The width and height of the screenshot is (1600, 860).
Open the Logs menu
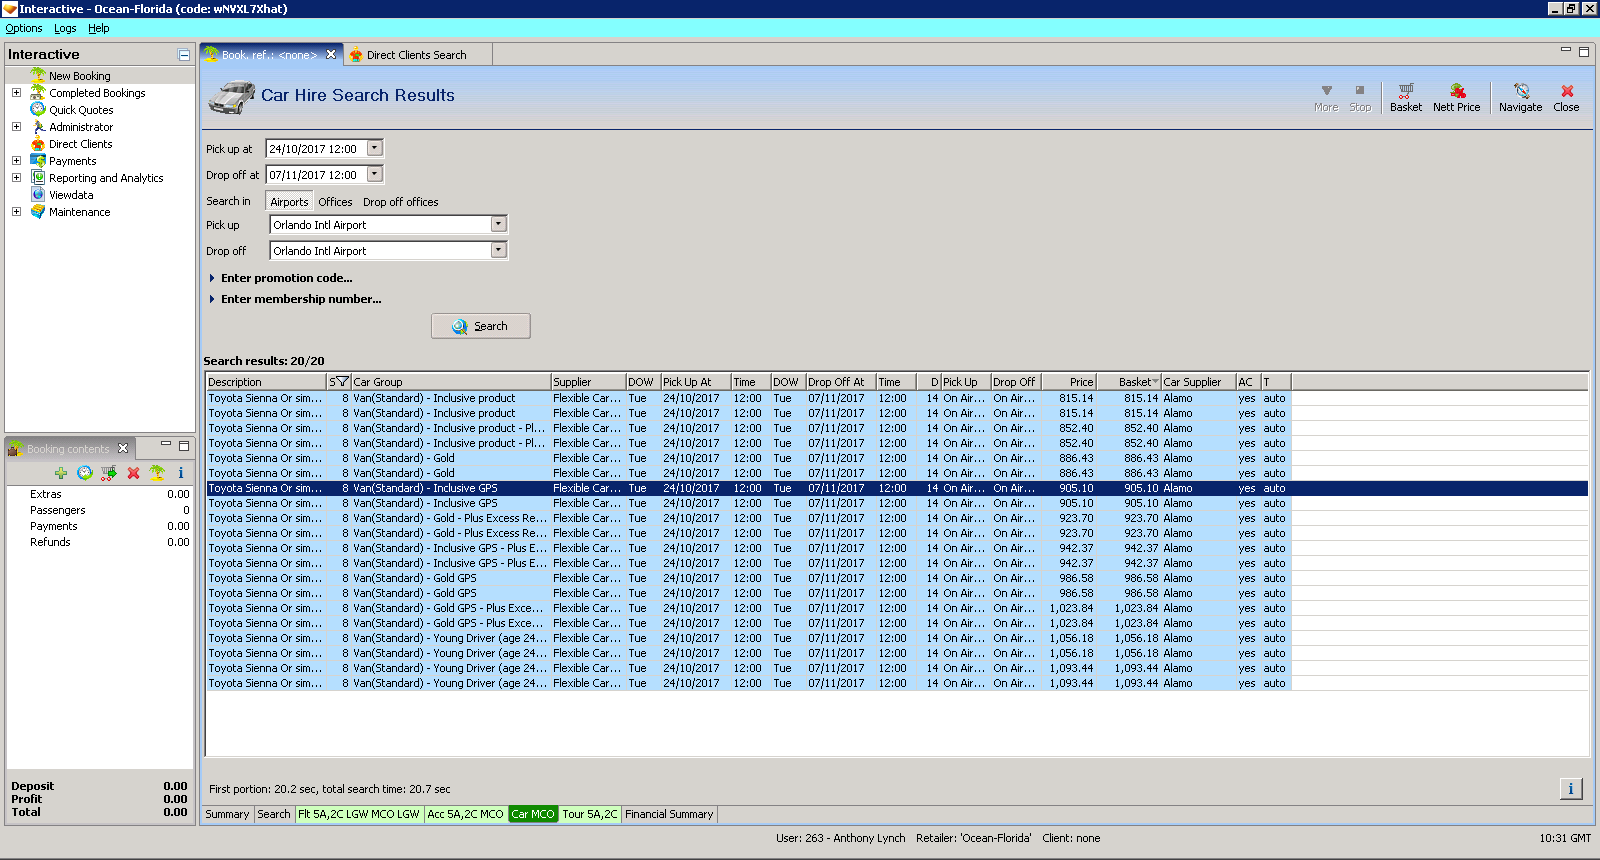pyautogui.click(x=65, y=28)
